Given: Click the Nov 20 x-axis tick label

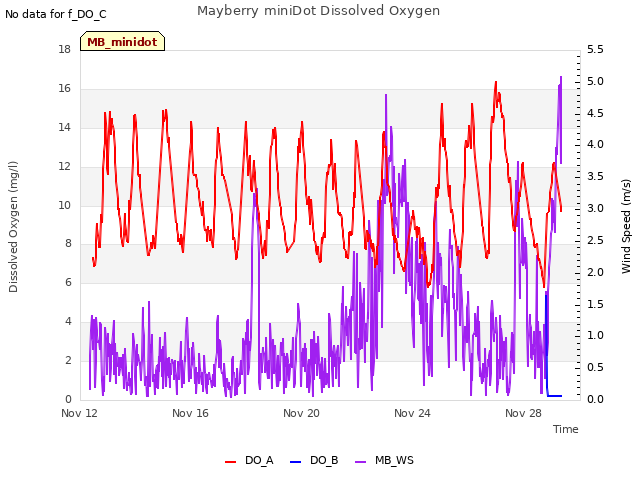Looking at the screenshot, I should 301,413.
